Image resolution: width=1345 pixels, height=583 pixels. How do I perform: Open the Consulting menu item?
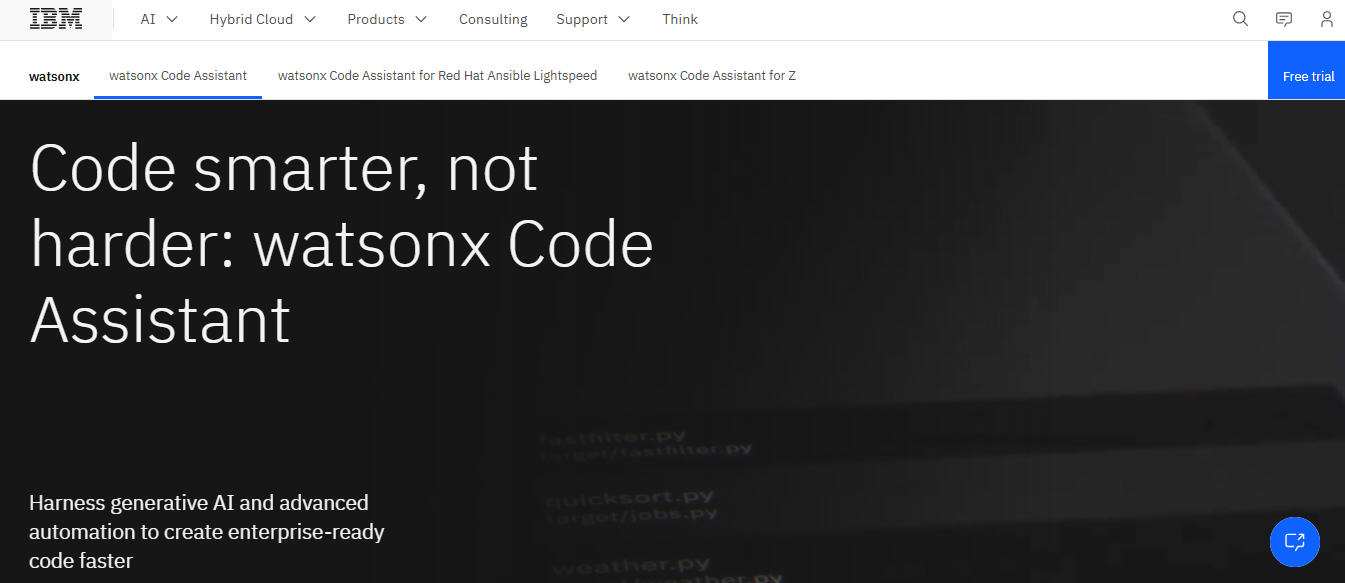493,19
